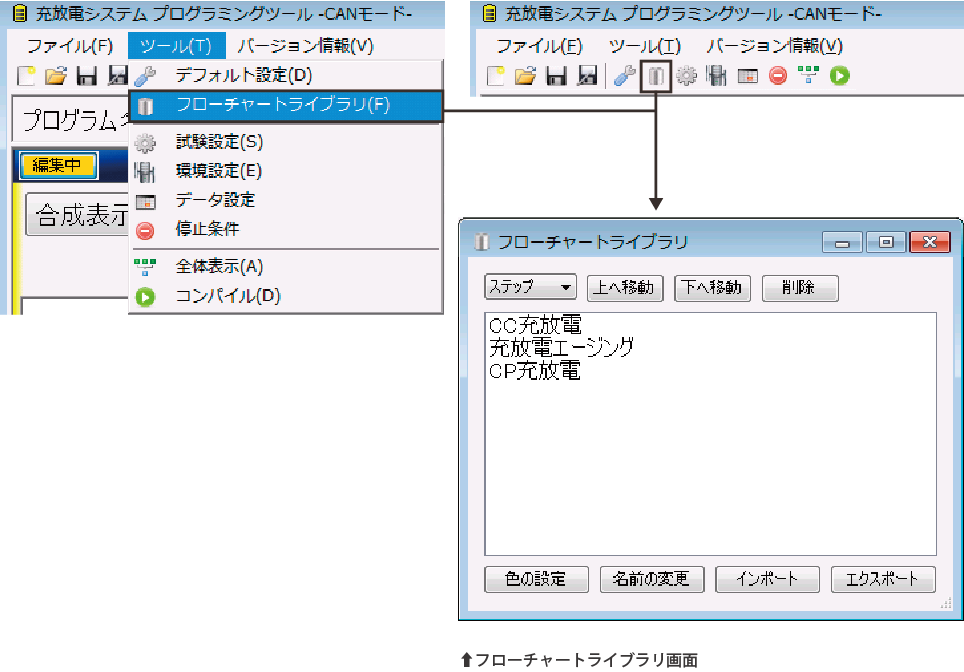
Task: Click Open folder icon in right window toolbar
Action: 526,76
